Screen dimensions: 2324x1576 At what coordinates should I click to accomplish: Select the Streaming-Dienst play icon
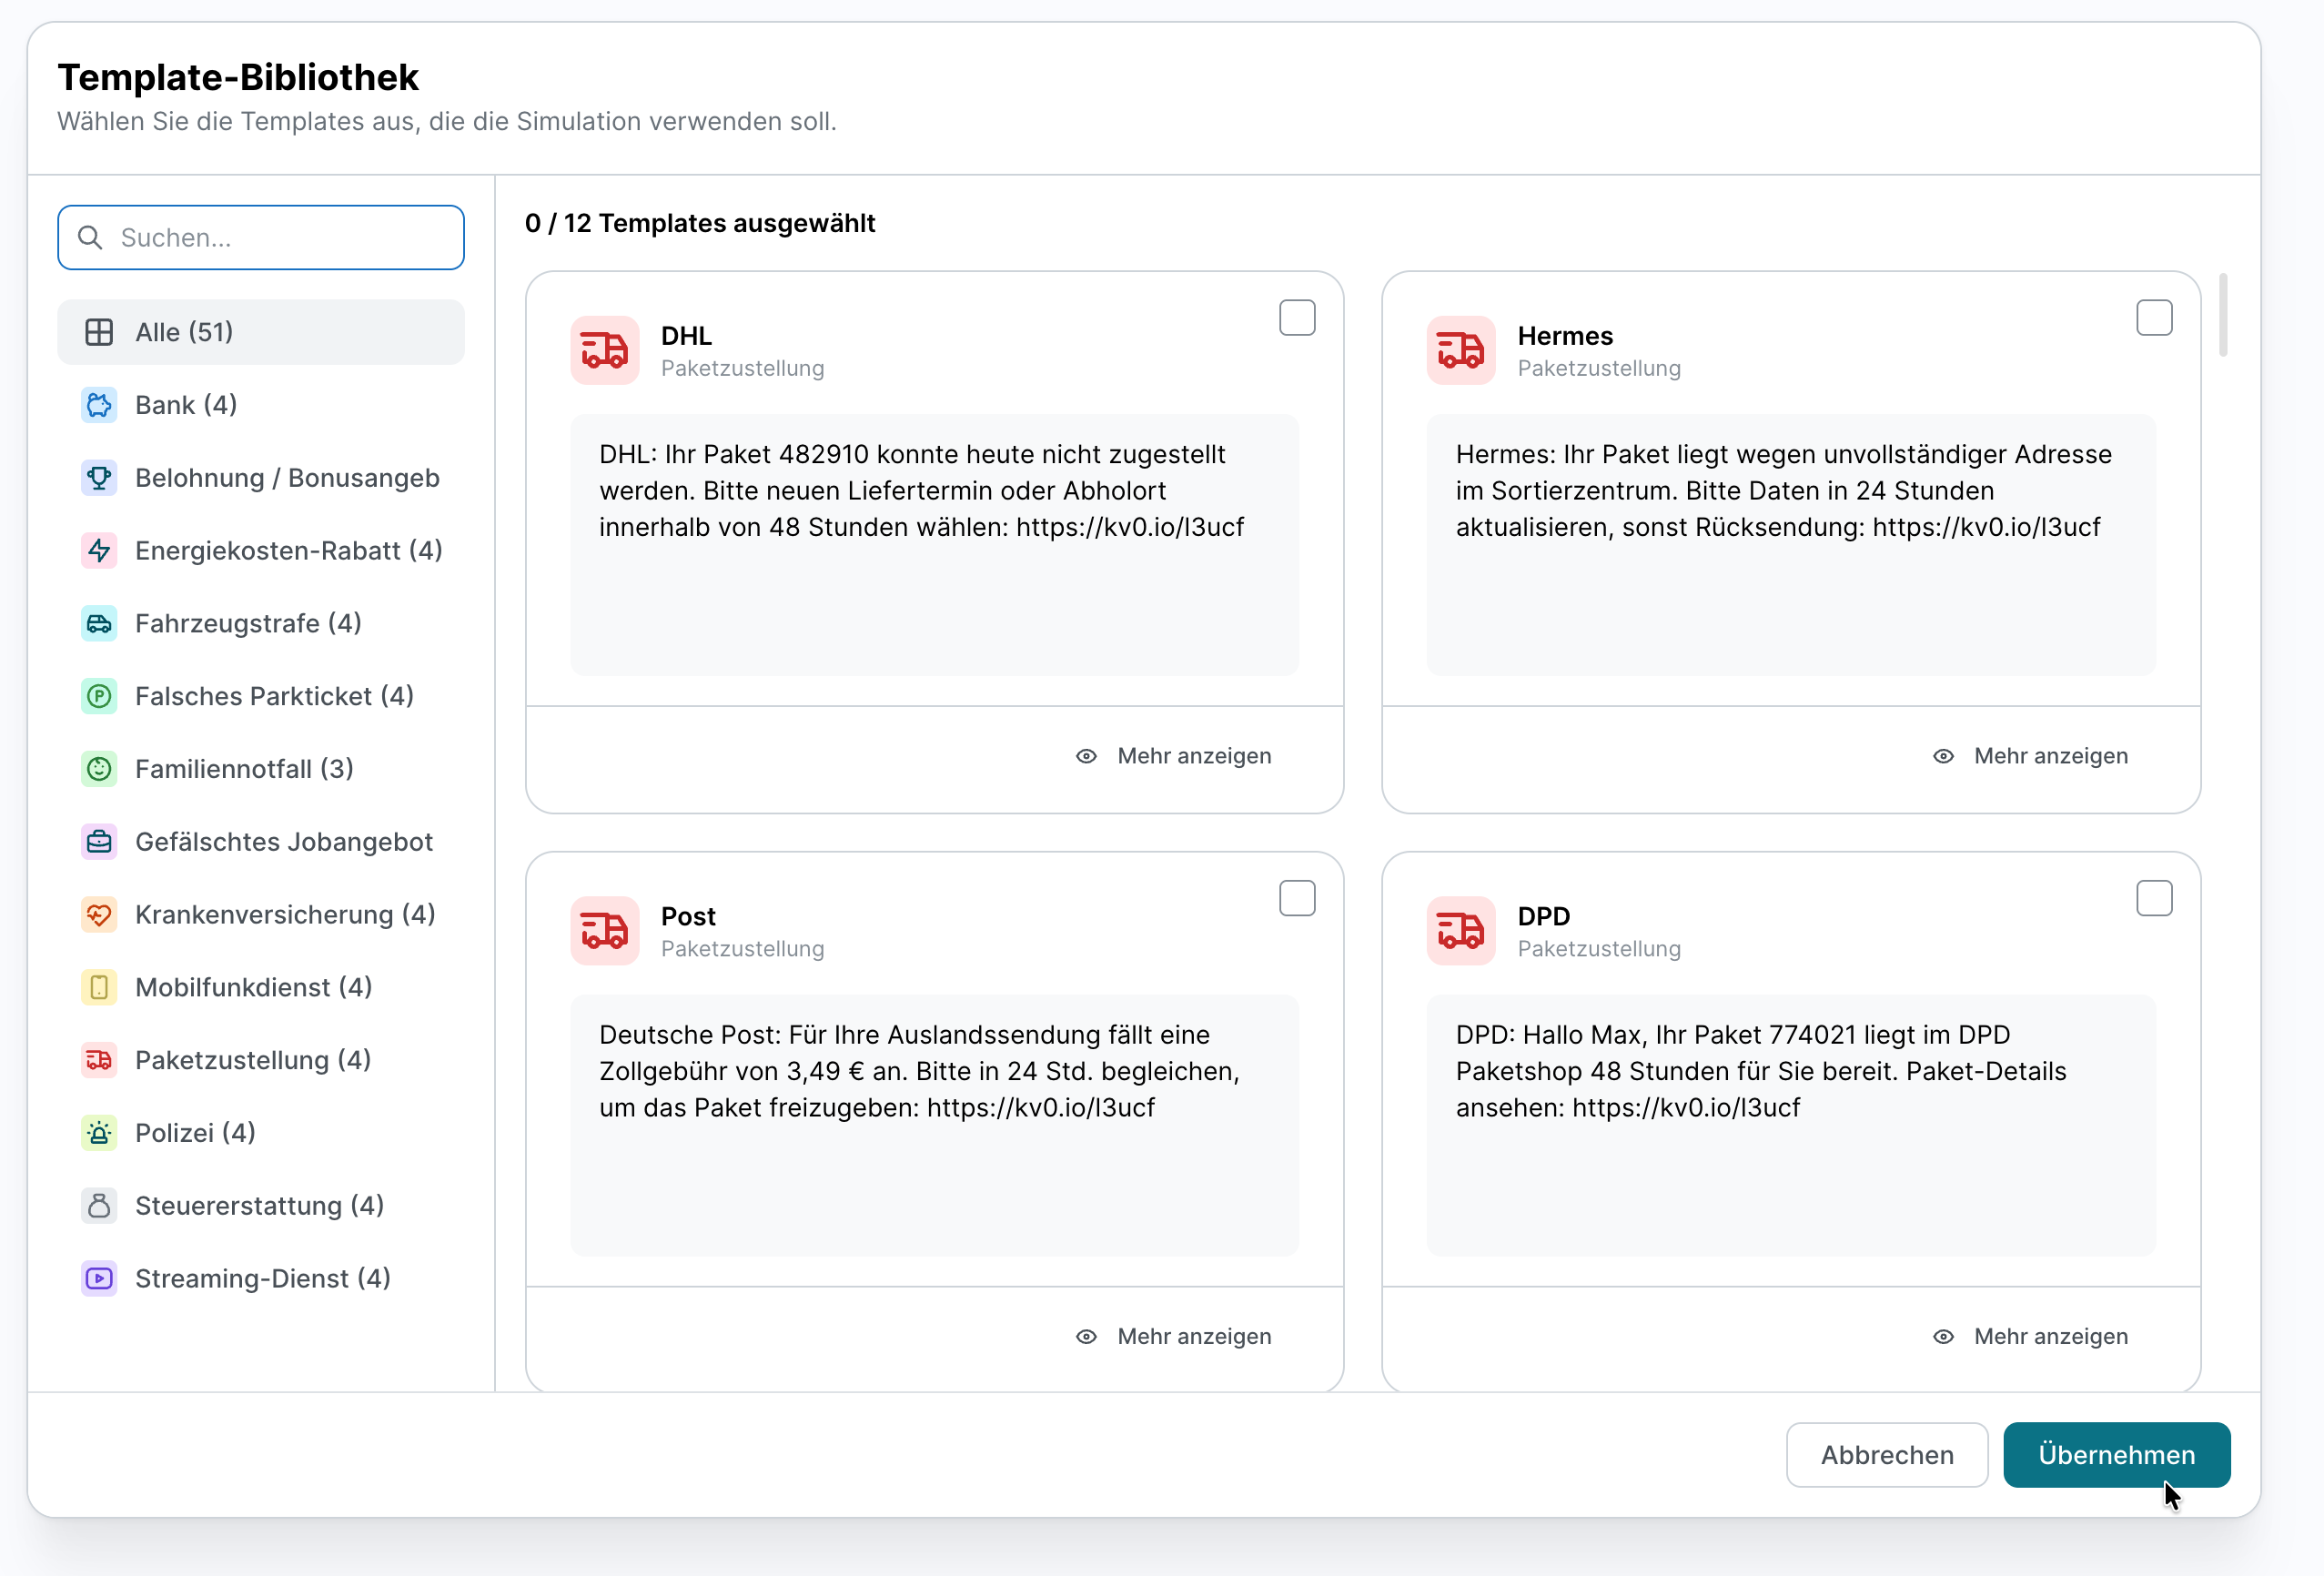click(x=99, y=1279)
